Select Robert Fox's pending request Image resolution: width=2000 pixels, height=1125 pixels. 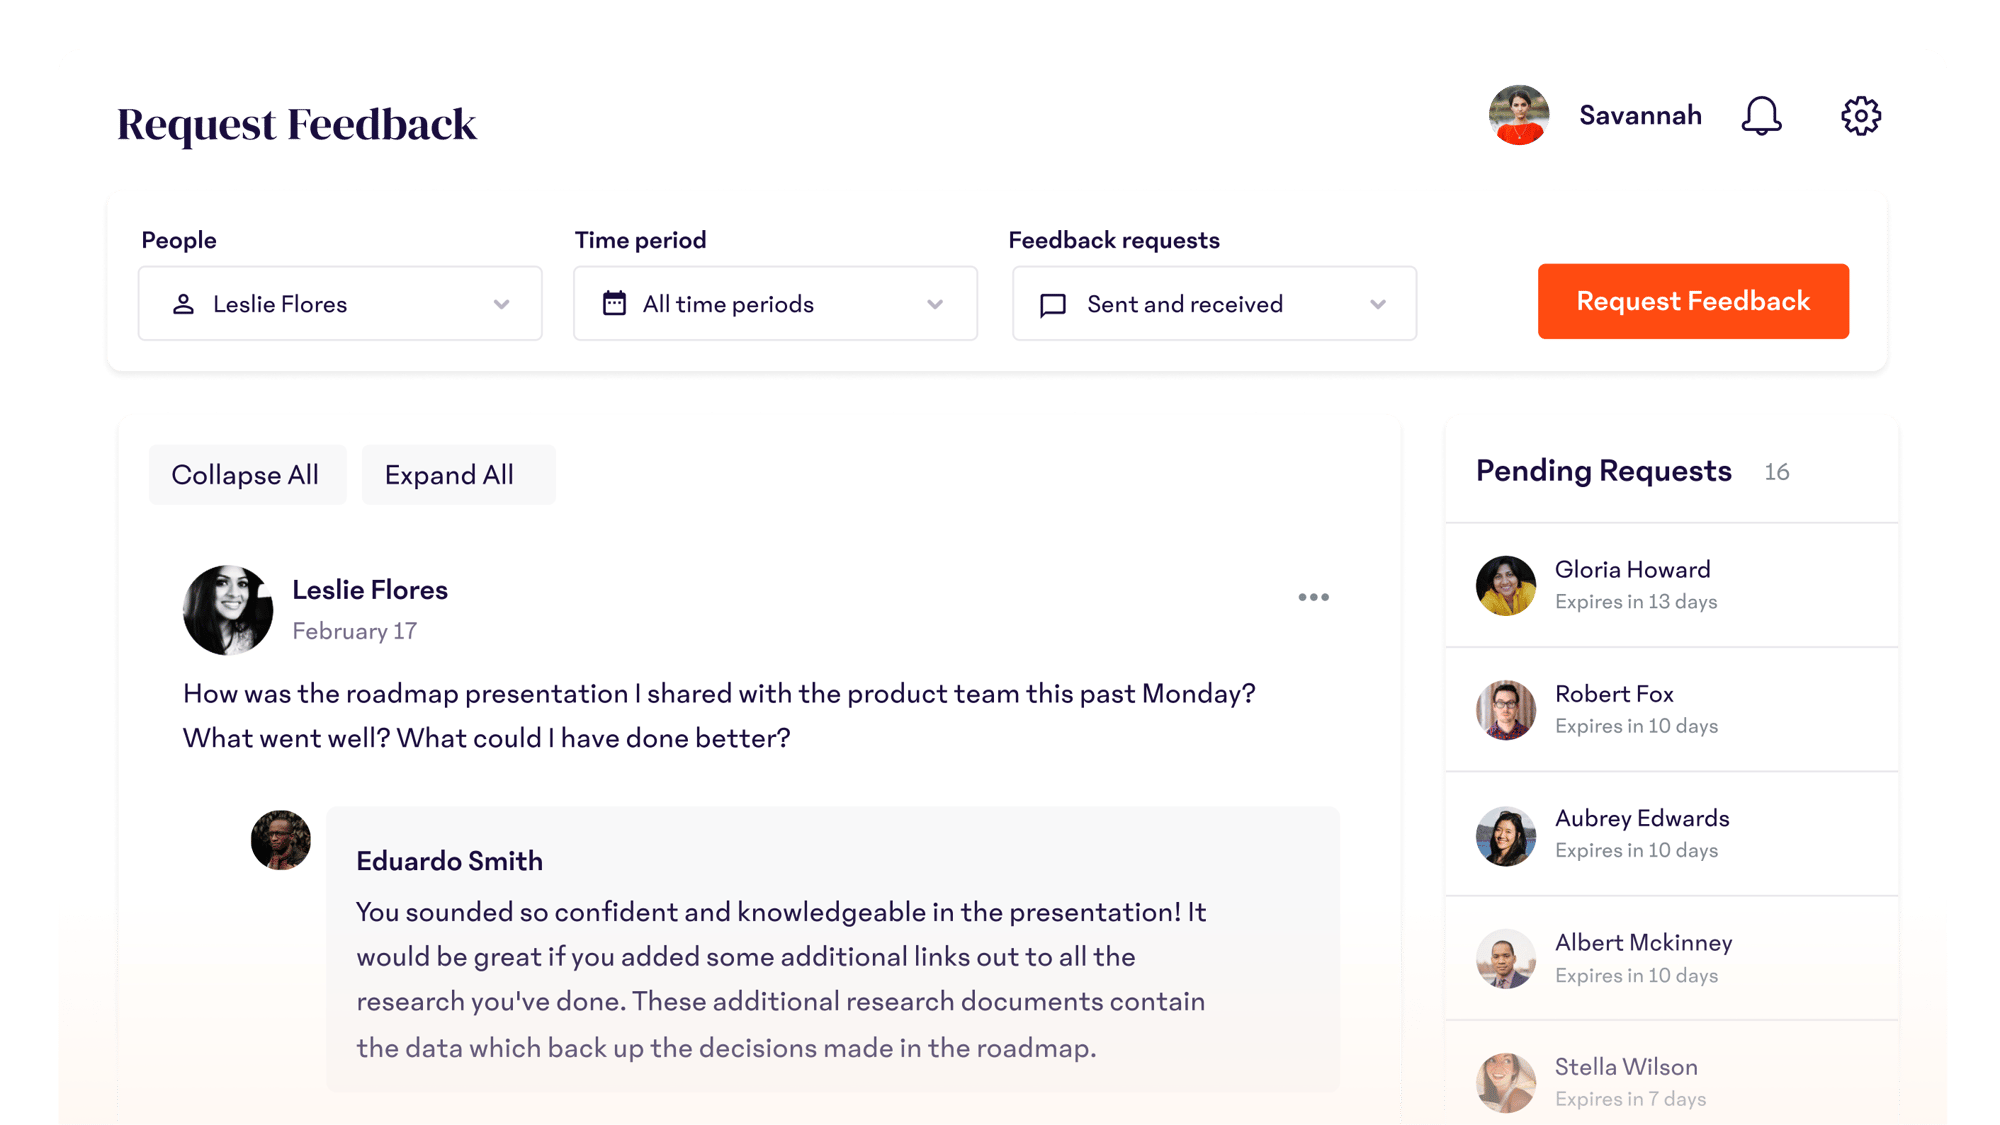point(1670,710)
